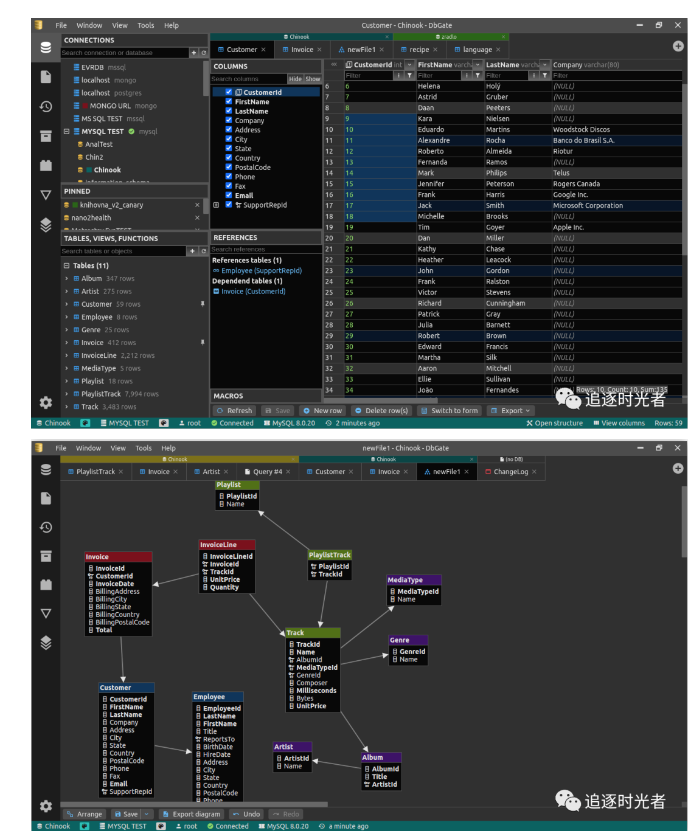Click plus icon beside Search tables field

[x=193, y=251]
